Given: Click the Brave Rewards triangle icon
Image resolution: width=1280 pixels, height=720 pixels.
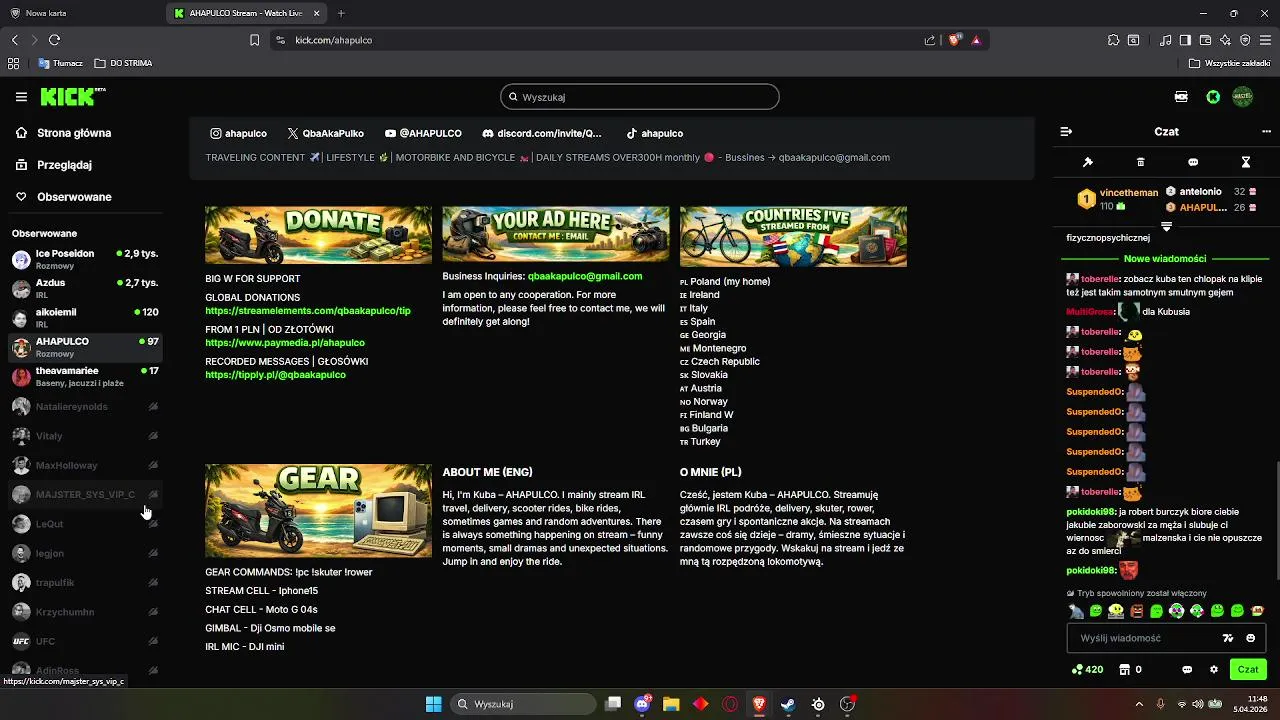Looking at the screenshot, I should (976, 40).
